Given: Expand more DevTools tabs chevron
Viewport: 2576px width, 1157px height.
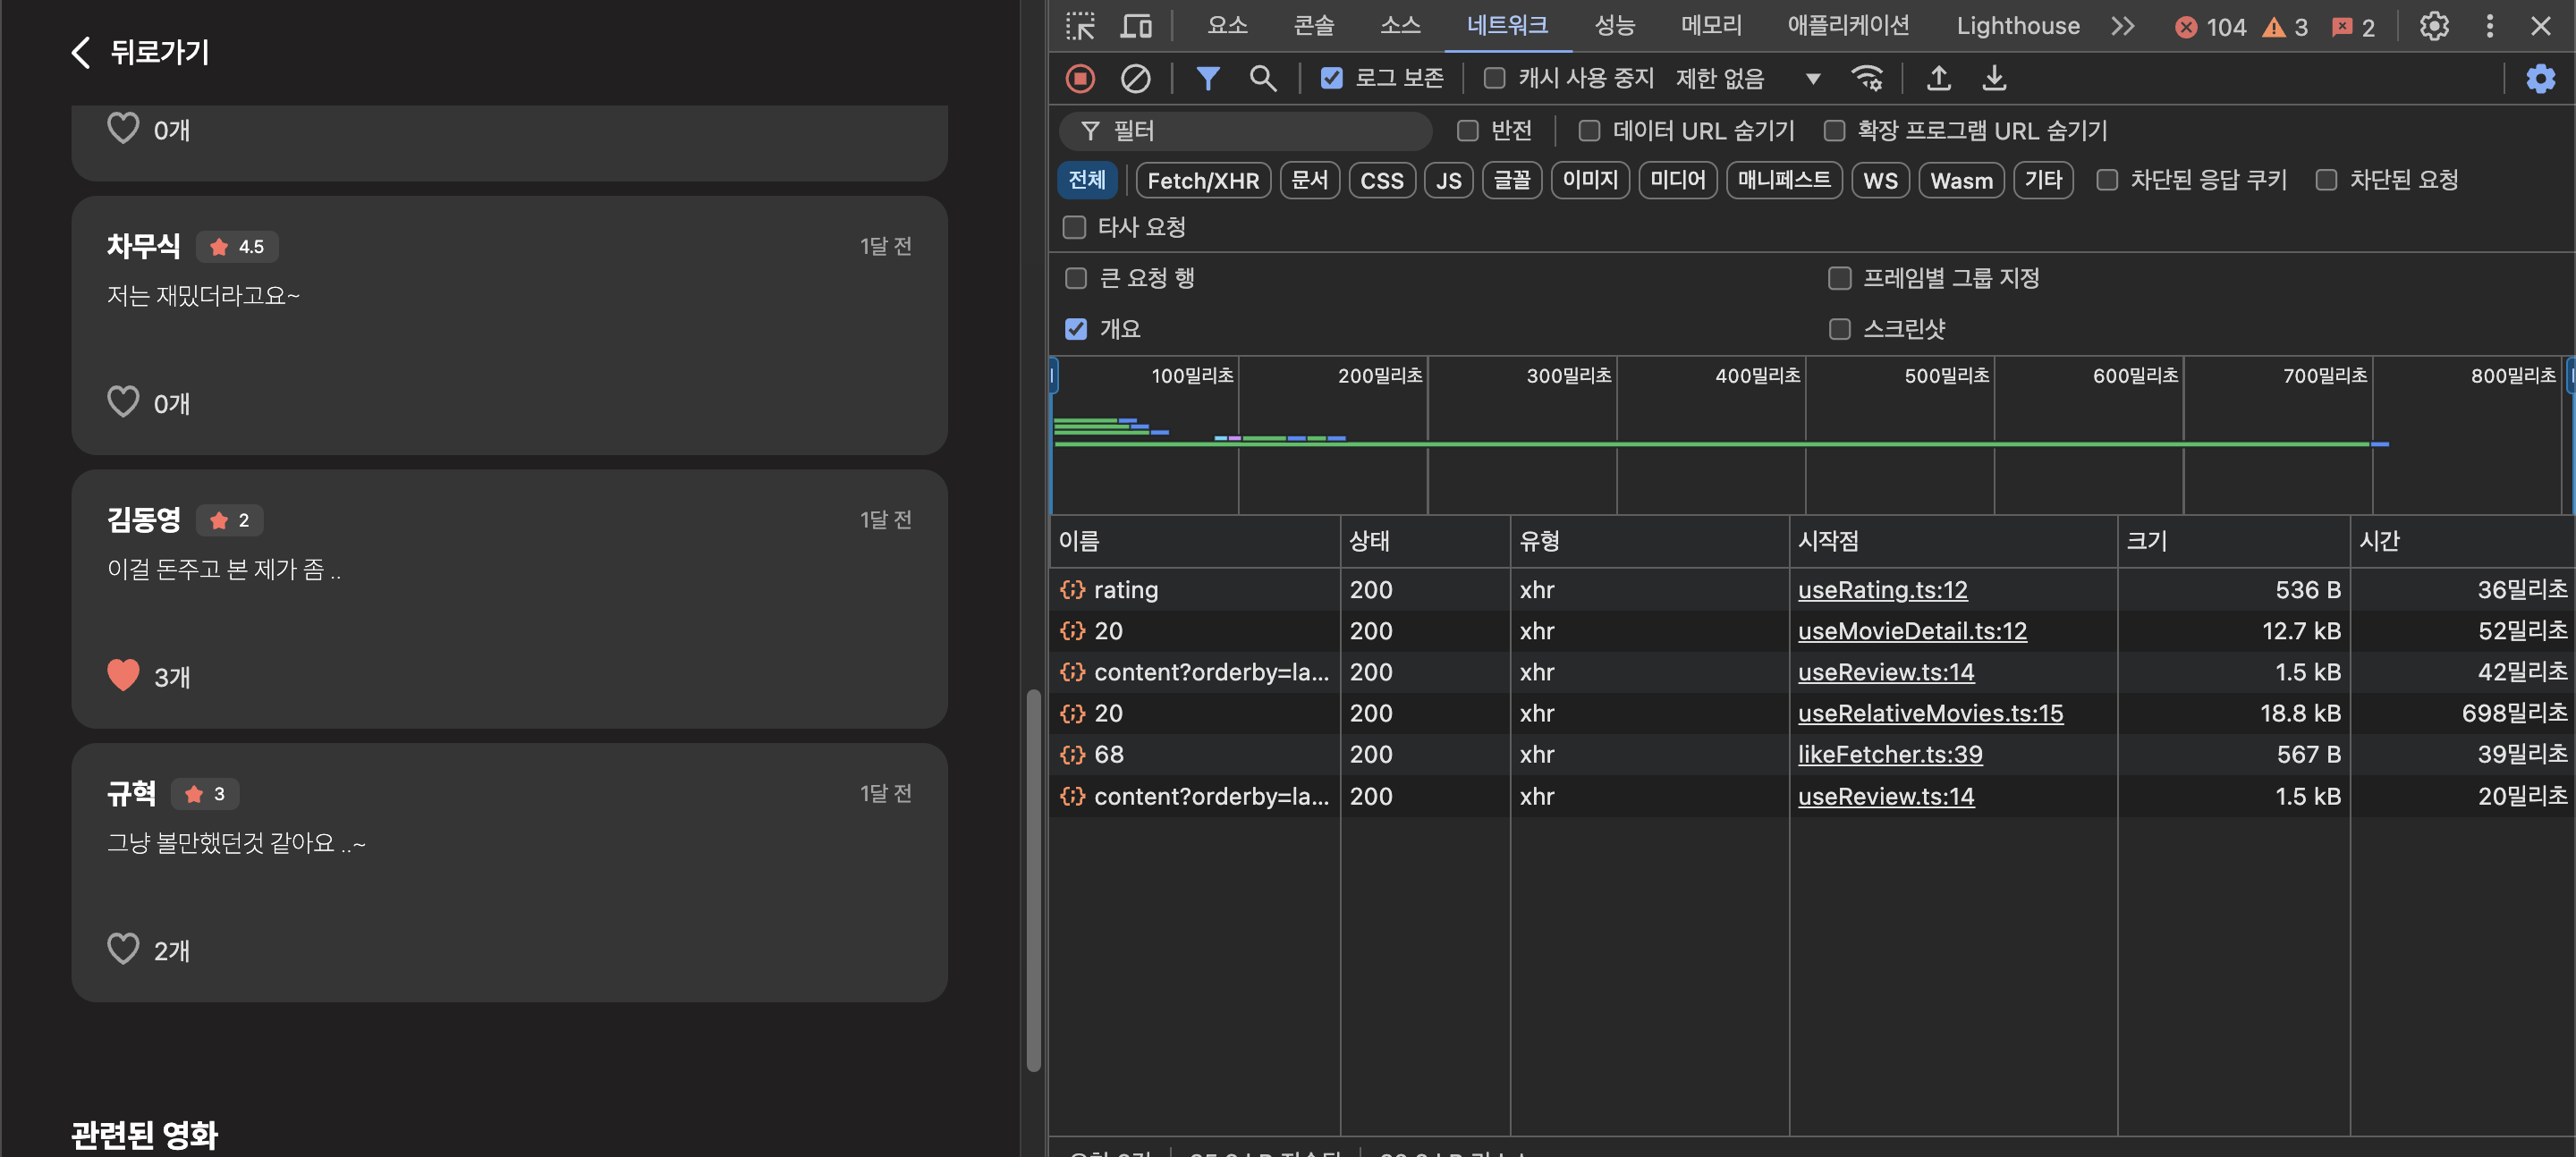Looking at the screenshot, I should pos(2122,26).
